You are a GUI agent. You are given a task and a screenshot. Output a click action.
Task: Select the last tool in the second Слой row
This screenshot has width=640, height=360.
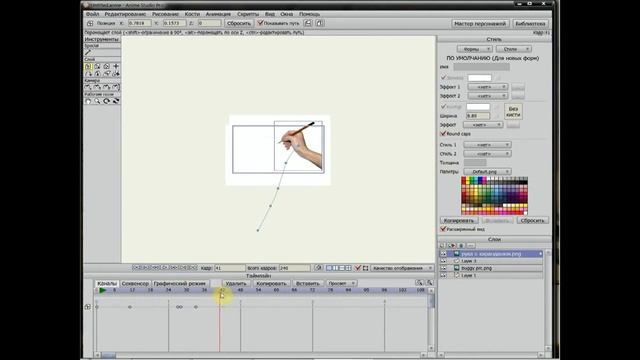tap(116, 73)
